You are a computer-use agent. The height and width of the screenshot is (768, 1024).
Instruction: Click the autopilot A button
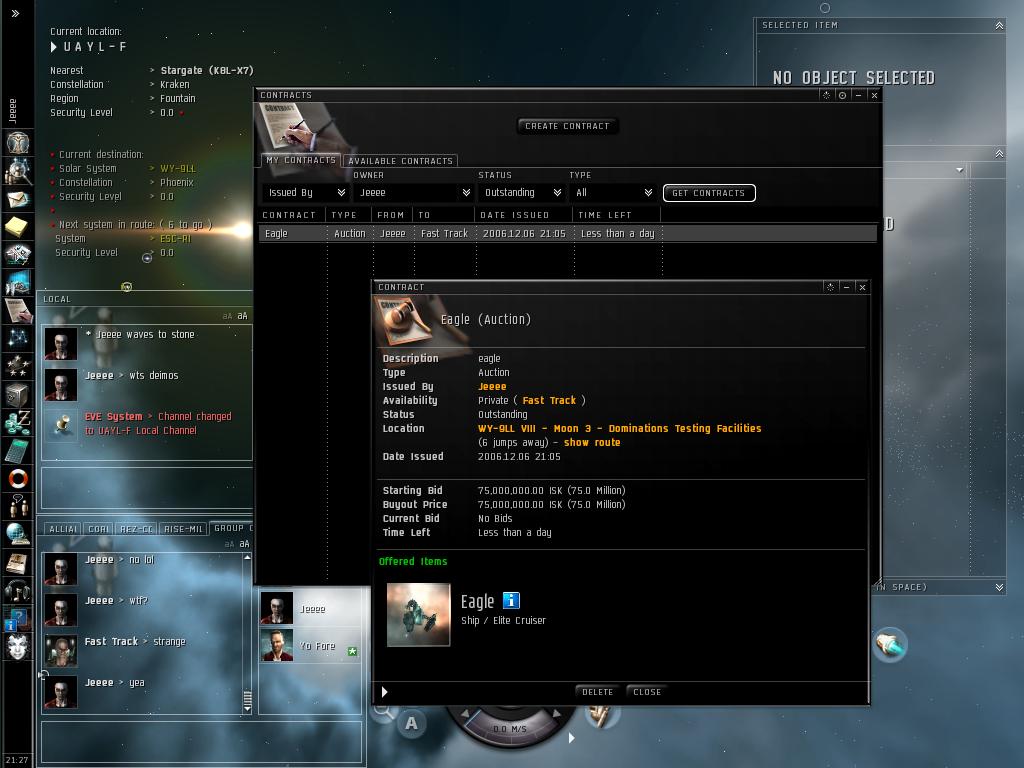tap(411, 723)
